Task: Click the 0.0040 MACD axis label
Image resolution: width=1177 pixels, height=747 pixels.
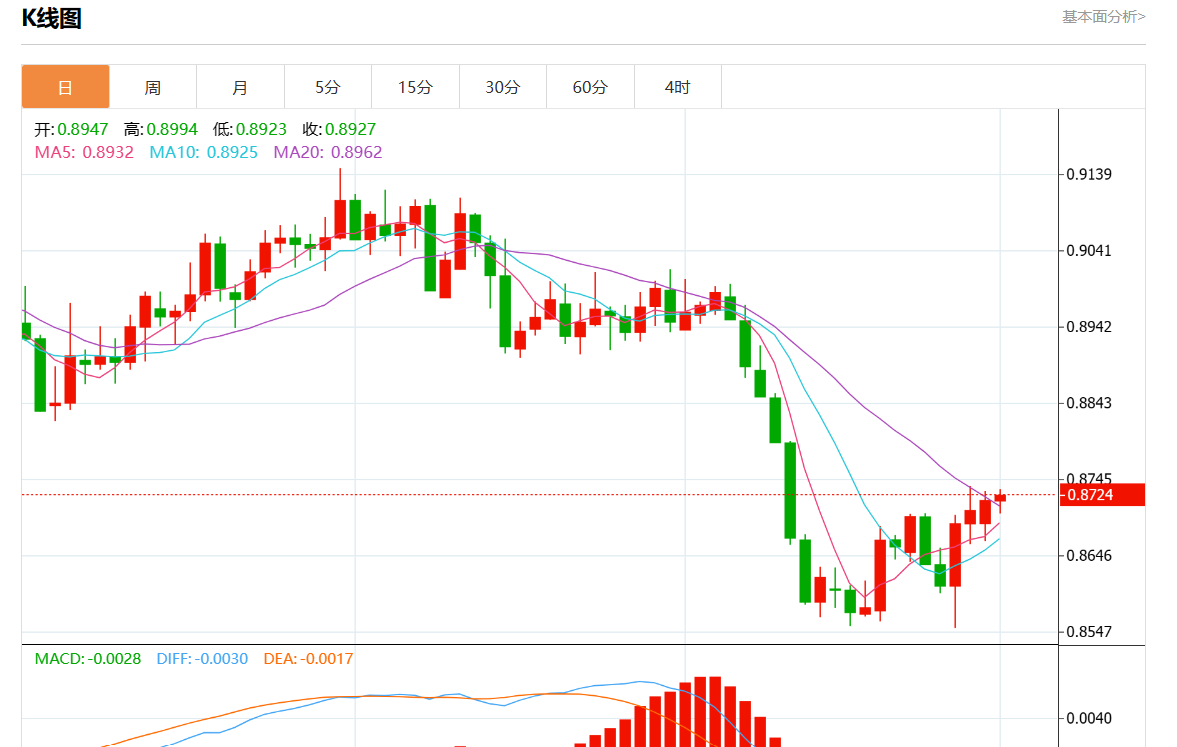Action: [x=1089, y=718]
